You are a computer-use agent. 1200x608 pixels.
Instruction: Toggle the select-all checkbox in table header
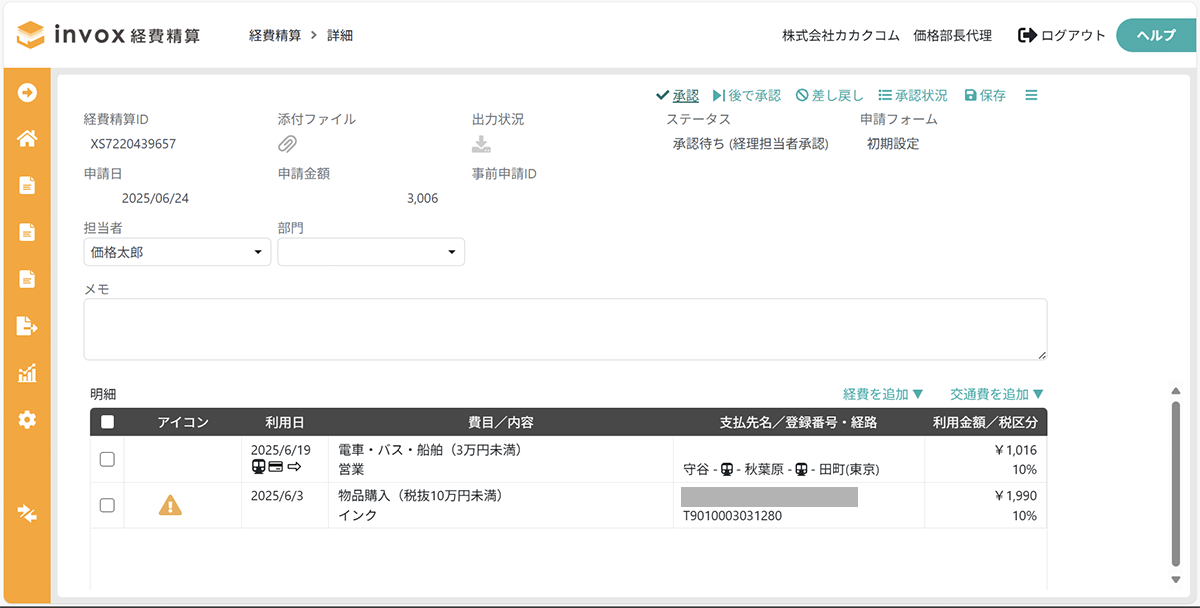tap(108, 422)
